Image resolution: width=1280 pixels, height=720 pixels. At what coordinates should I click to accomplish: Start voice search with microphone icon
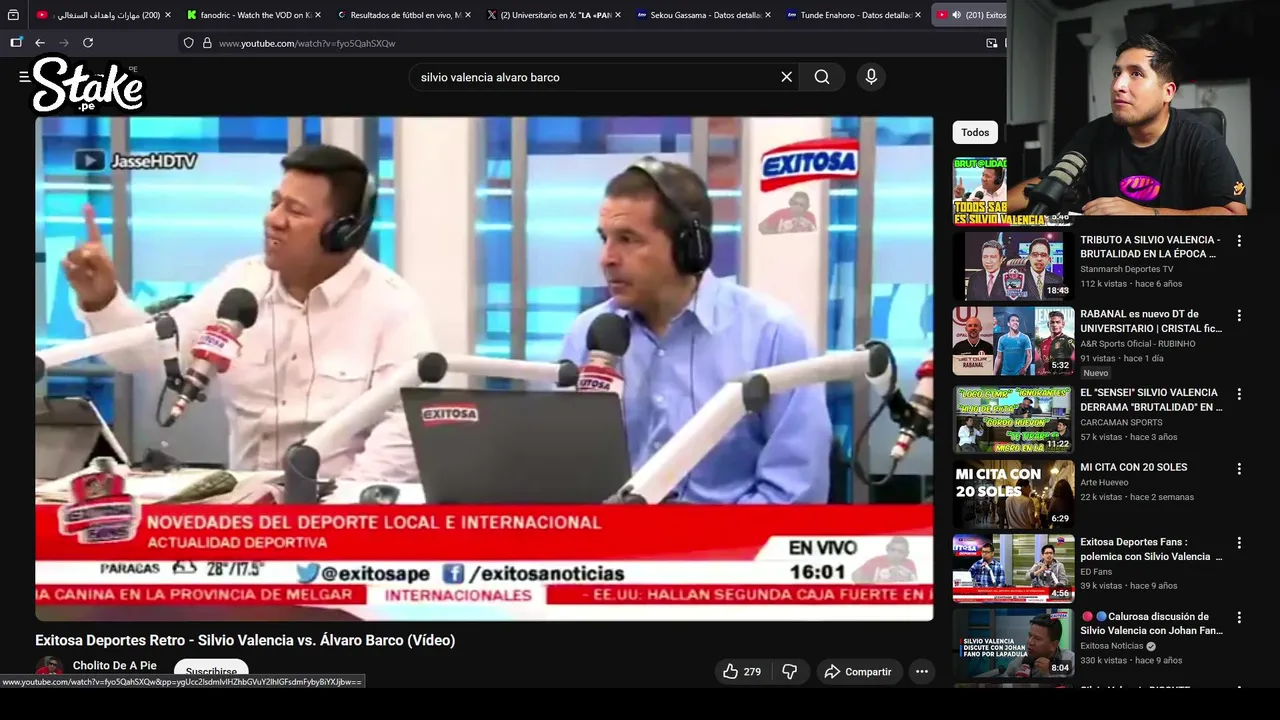[x=871, y=77]
